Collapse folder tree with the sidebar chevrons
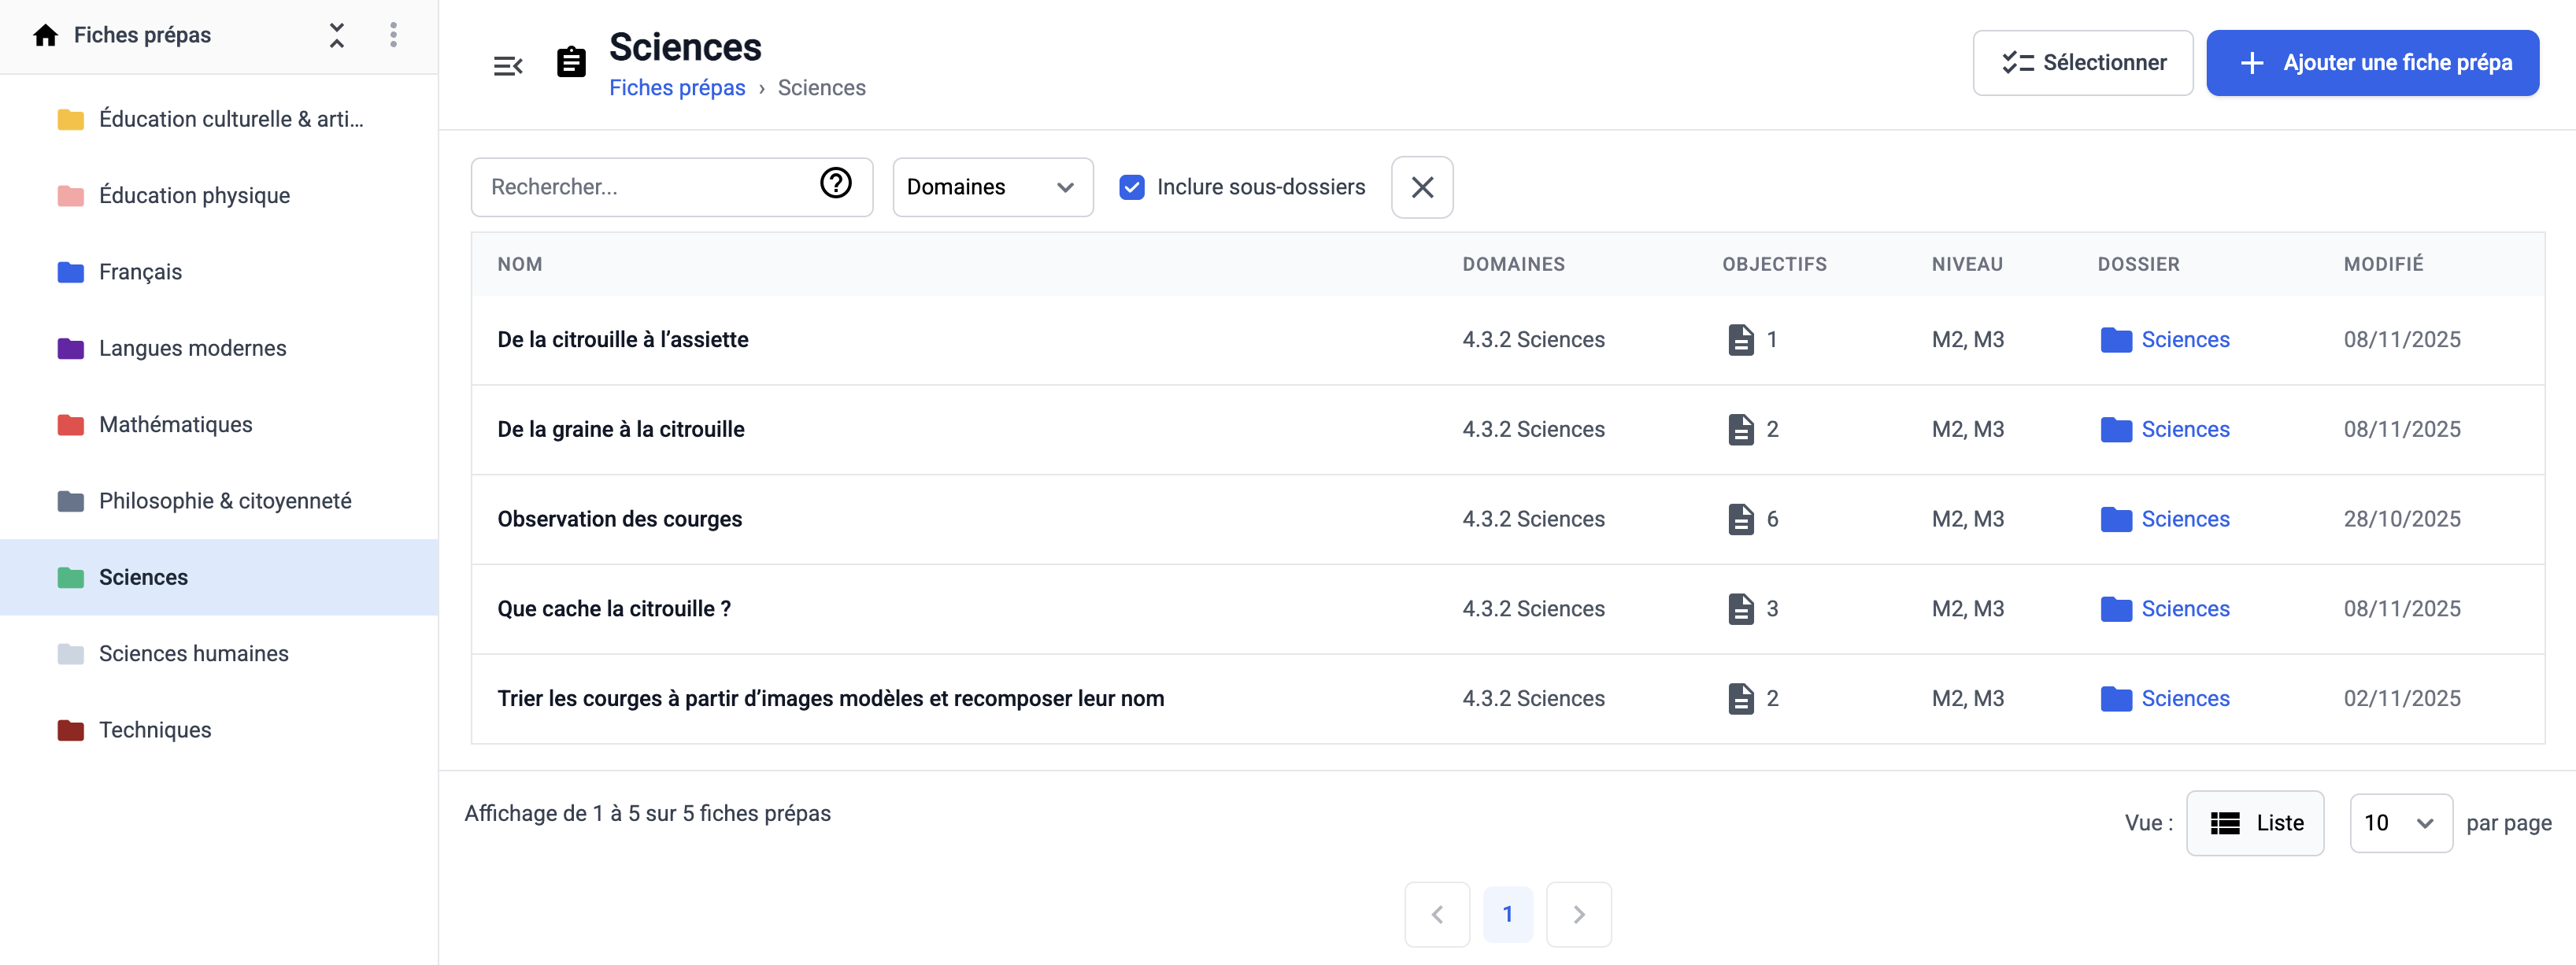Screen dimensions: 2576x965 coord(337,36)
